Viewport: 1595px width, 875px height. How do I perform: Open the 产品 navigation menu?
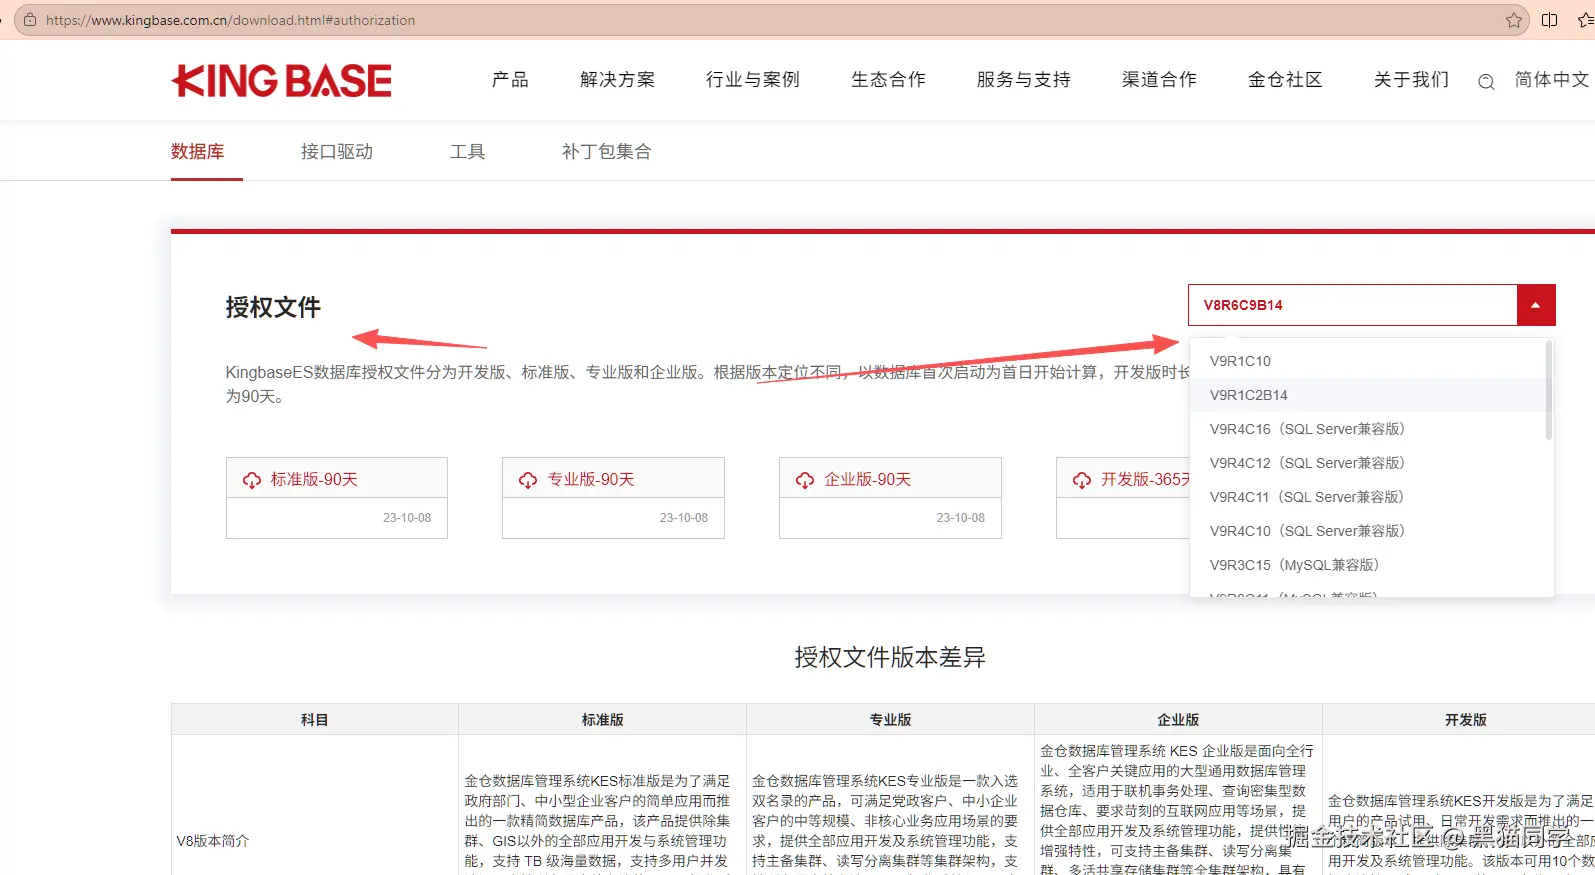click(510, 79)
